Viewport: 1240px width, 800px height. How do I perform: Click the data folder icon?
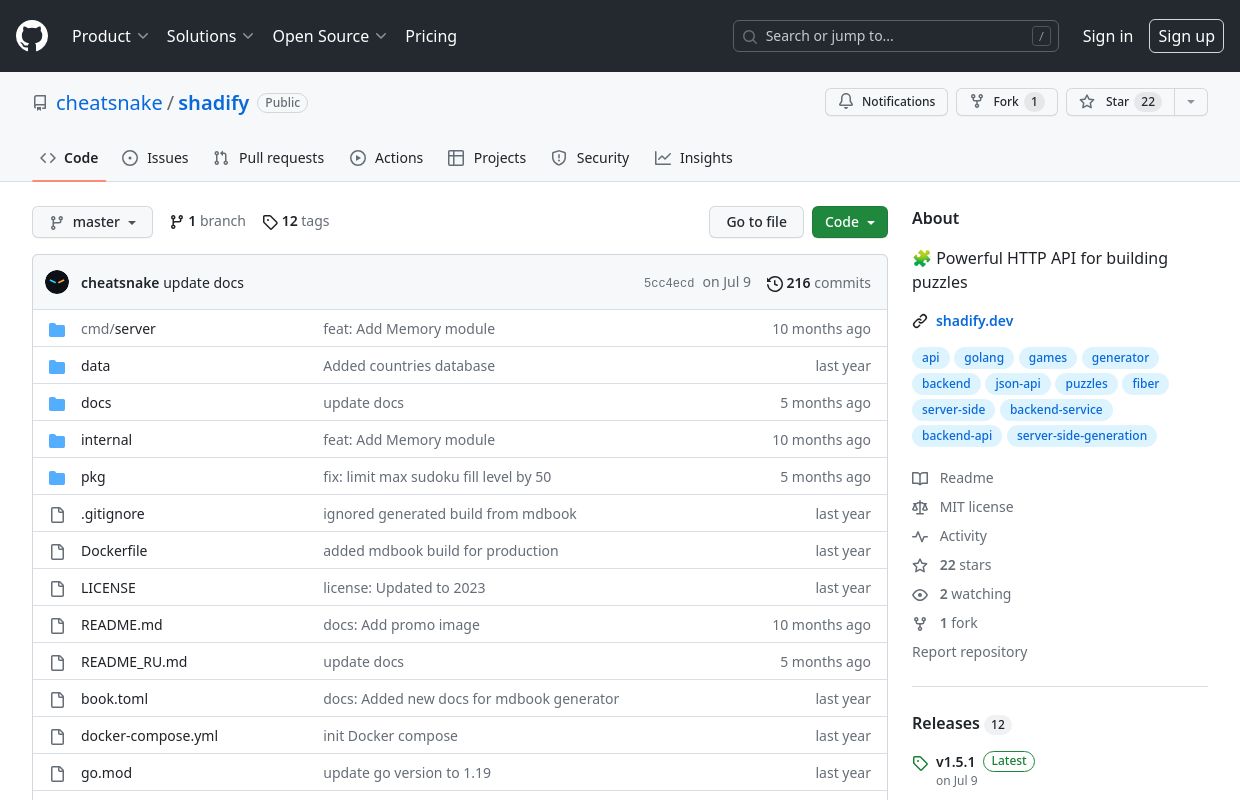(x=57, y=366)
